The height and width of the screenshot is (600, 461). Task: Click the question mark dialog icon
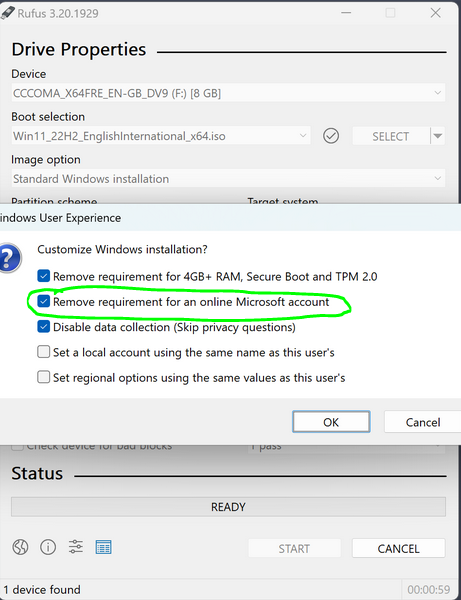9,258
